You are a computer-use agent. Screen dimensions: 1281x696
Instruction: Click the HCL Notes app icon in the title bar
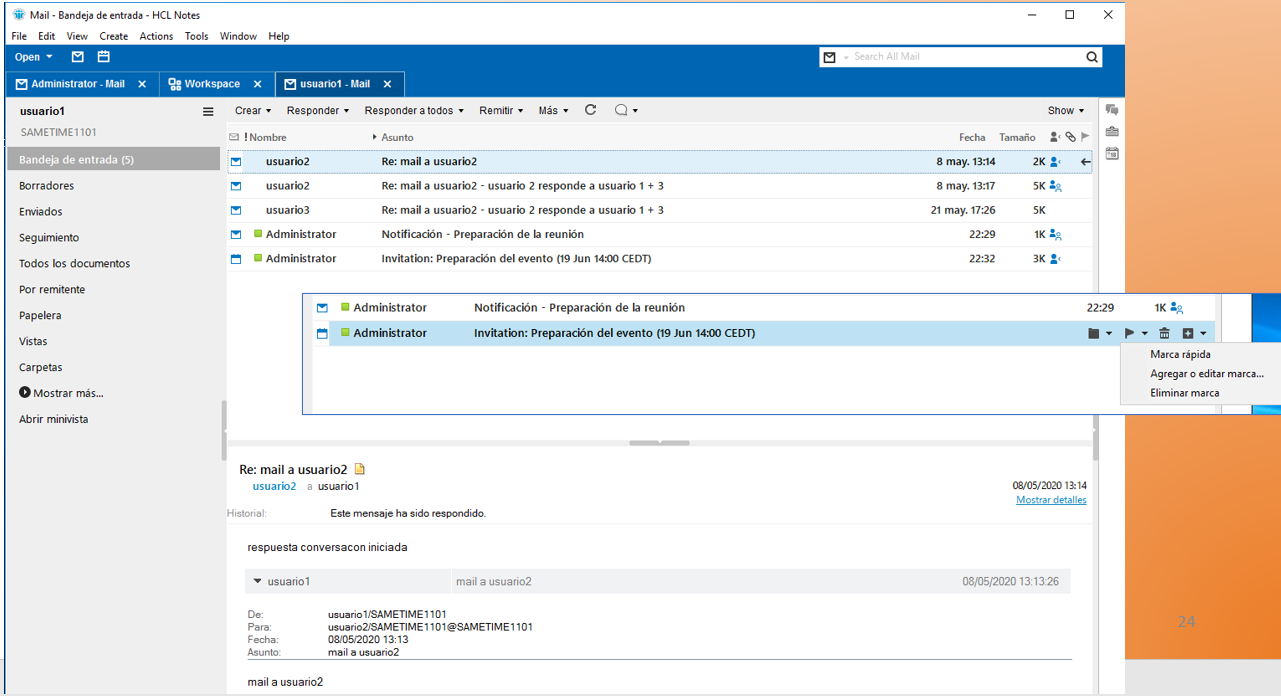click(19, 14)
